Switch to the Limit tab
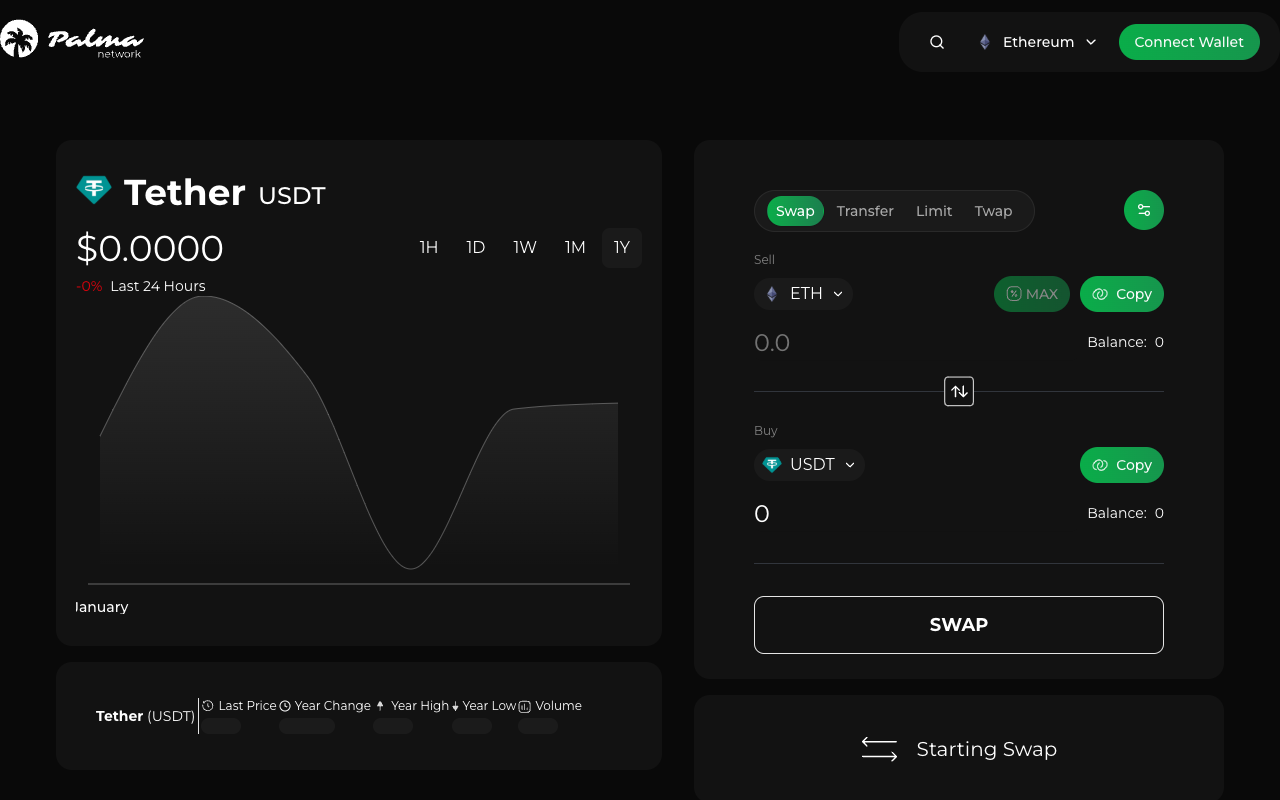 pos(934,211)
